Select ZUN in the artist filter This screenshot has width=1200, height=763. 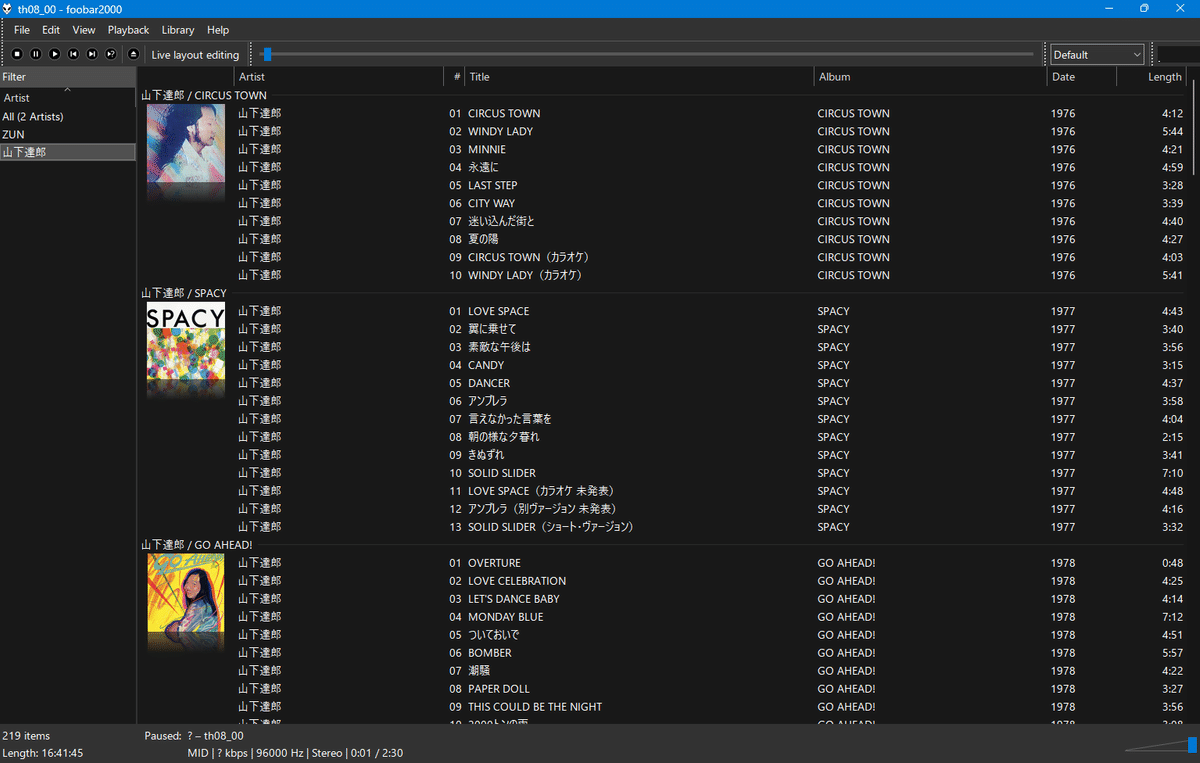click(x=68, y=134)
